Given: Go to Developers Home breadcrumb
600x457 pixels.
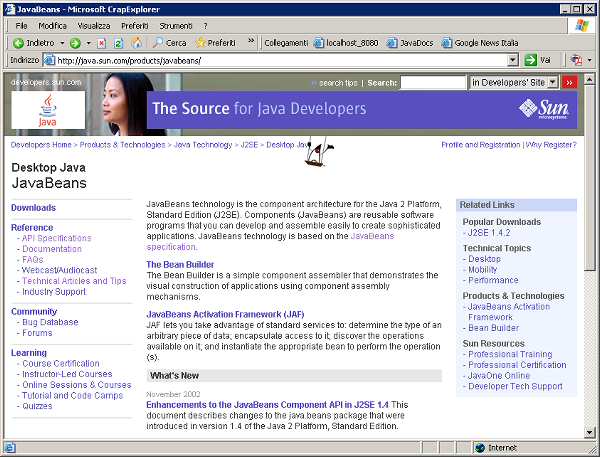Looking at the screenshot, I should pos(41,145).
